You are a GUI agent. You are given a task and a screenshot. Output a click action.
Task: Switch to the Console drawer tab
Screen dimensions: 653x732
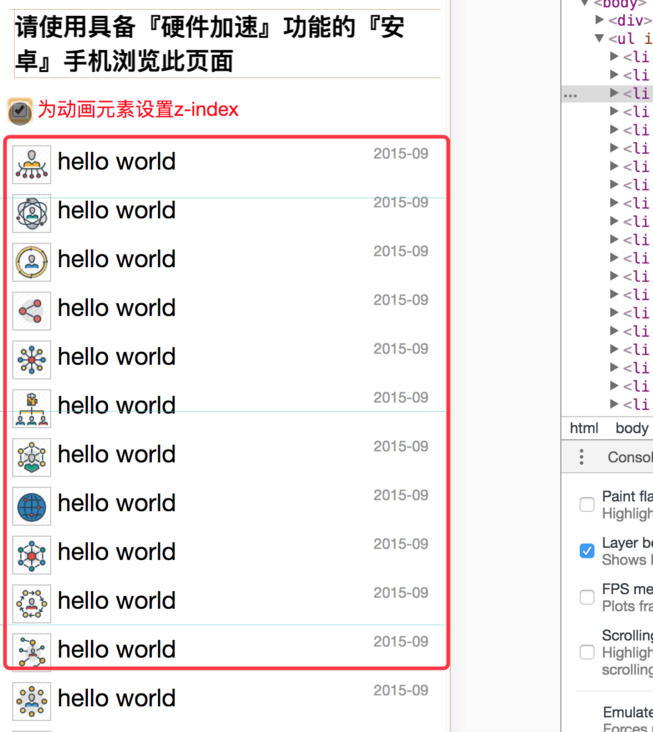pos(630,457)
